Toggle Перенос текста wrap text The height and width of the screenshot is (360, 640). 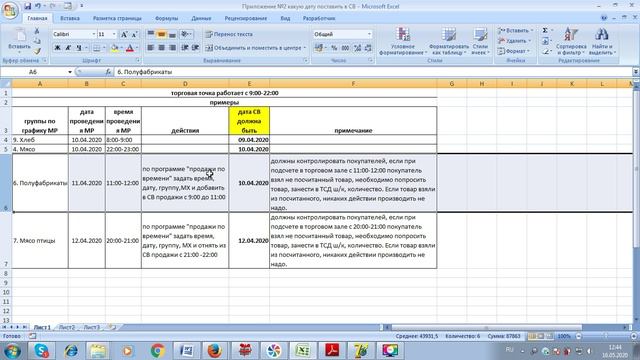point(229,34)
